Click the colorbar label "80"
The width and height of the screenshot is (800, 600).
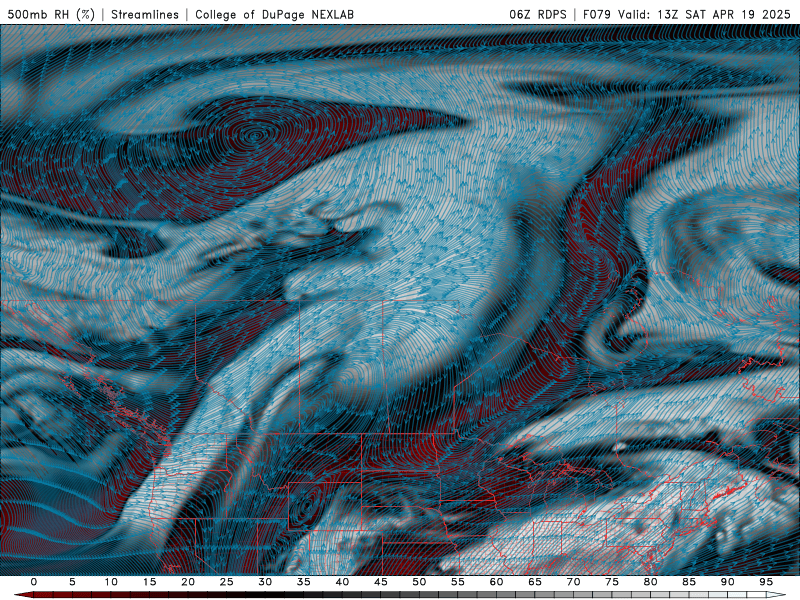[x=650, y=582]
